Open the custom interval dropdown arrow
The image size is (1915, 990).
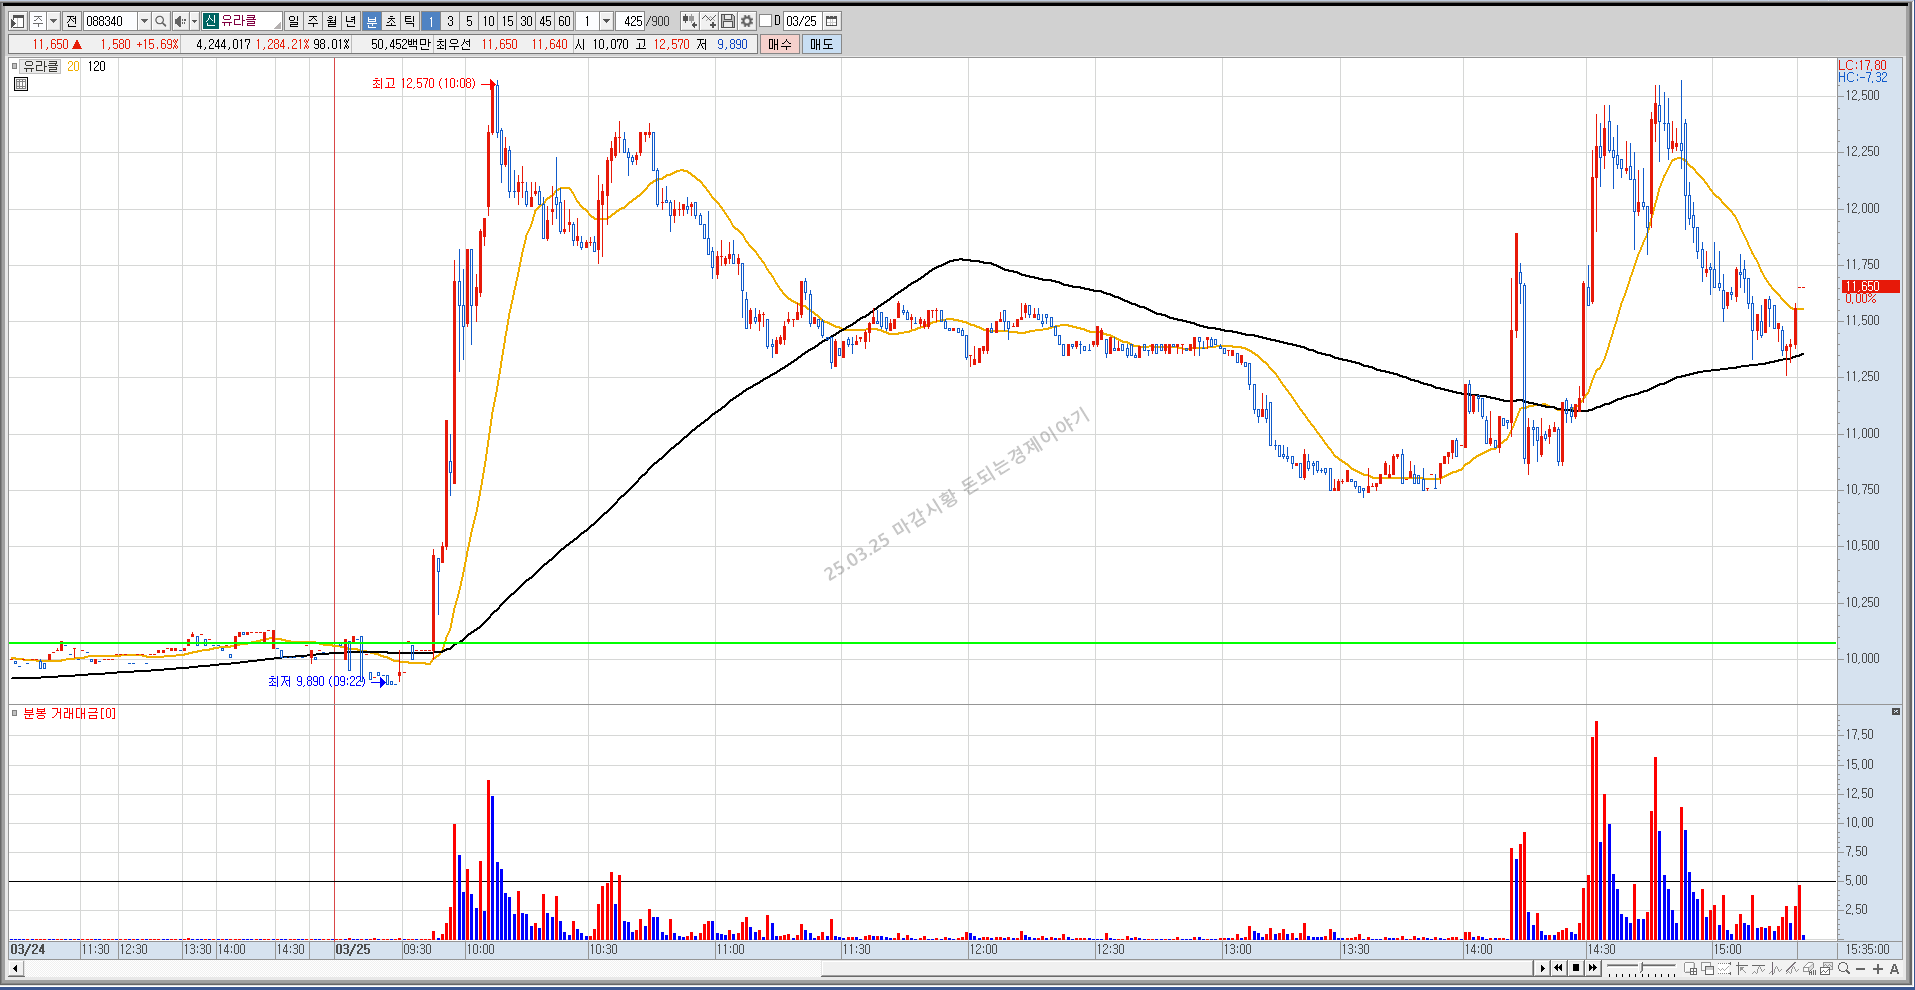[606, 21]
